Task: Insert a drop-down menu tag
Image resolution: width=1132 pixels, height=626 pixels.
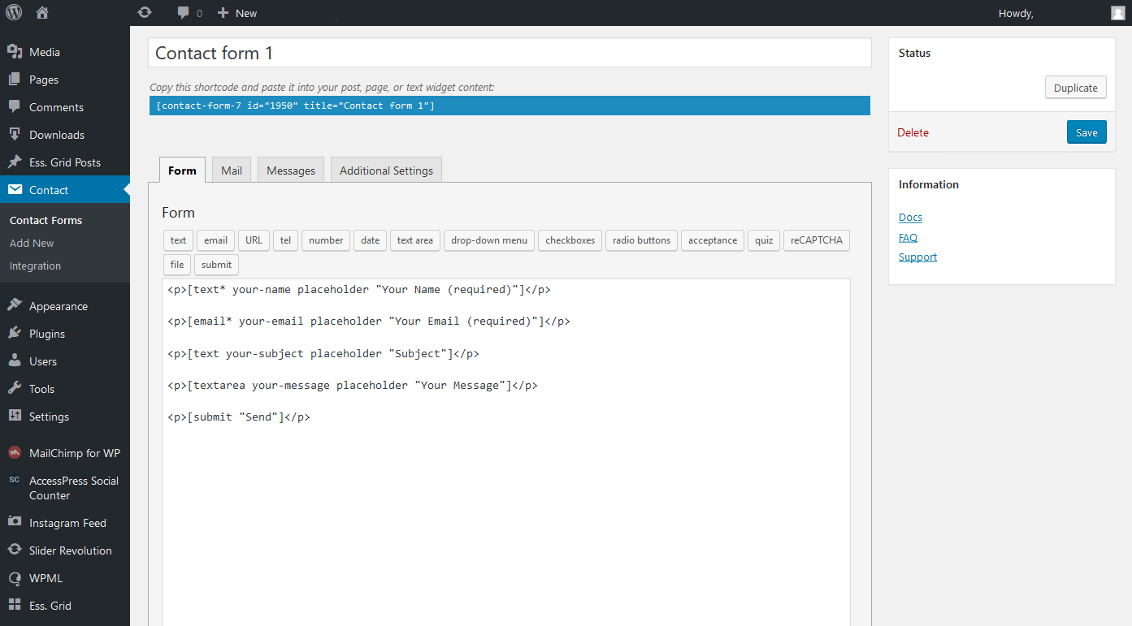Action: (x=489, y=240)
